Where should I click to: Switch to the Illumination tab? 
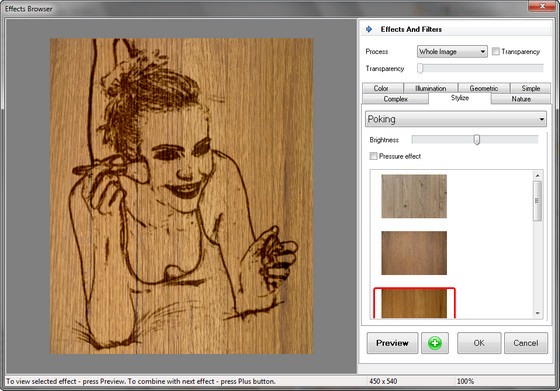pyautogui.click(x=430, y=88)
